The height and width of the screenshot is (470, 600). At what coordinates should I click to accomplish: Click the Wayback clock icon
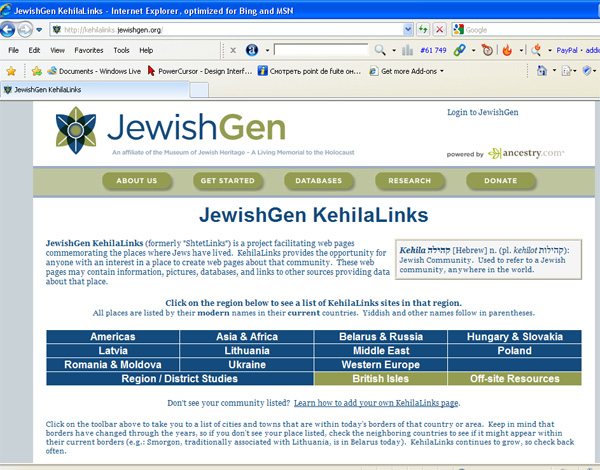point(487,50)
